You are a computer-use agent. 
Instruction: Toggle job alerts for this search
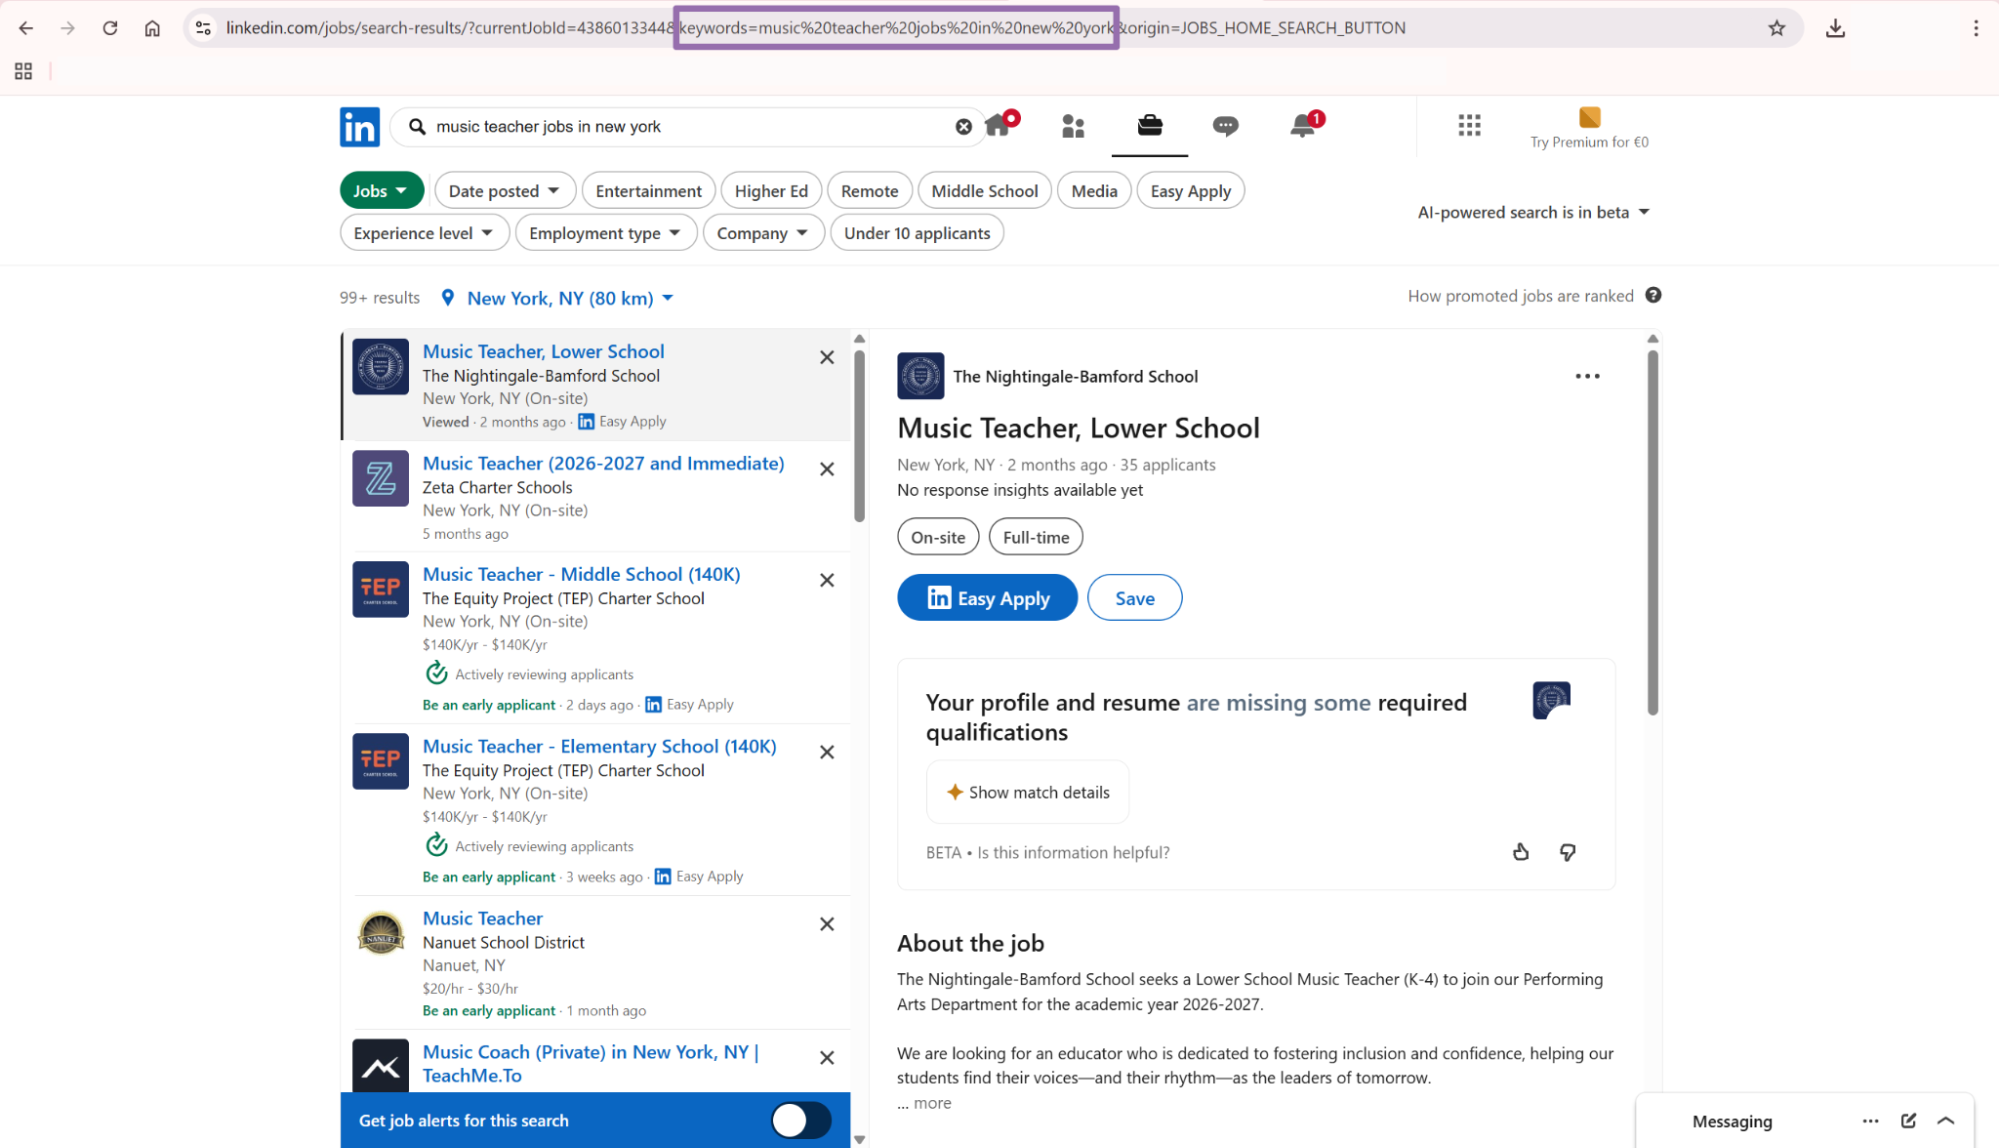801,1121
